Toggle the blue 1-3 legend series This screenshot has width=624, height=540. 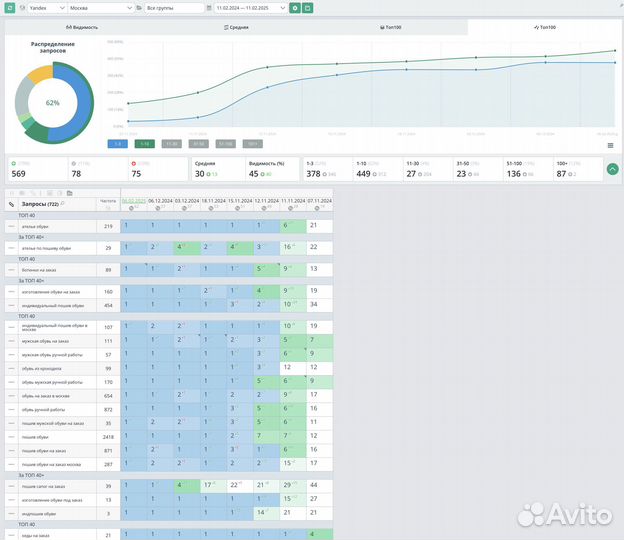(116, 144)
